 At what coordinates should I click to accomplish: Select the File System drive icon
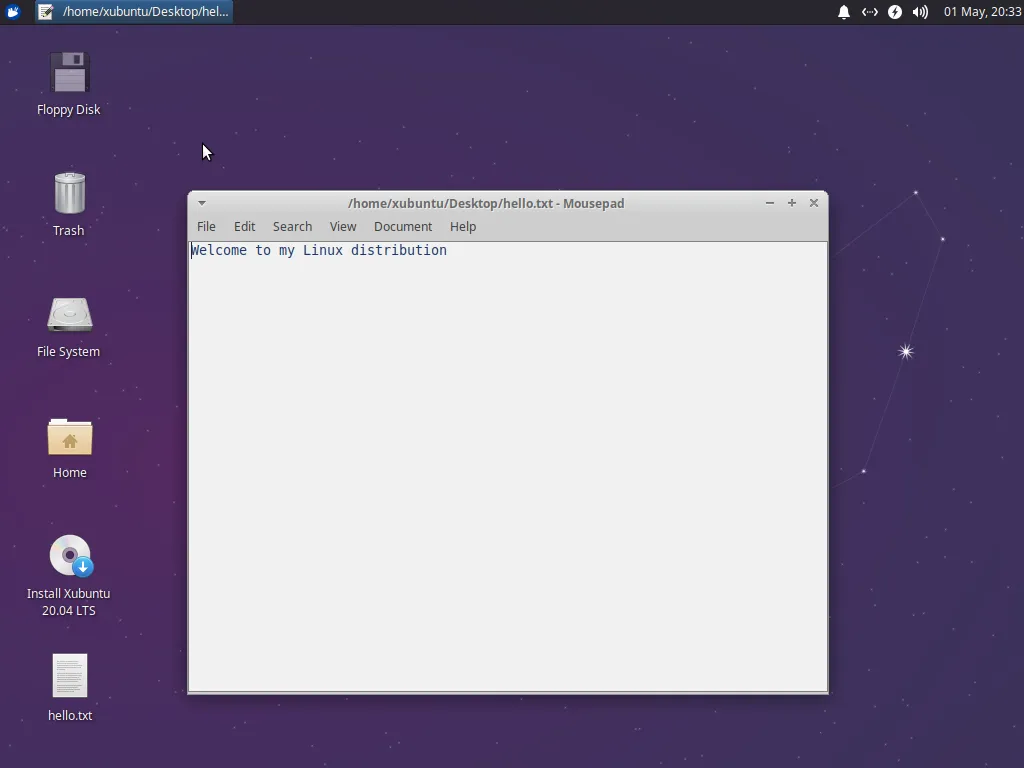point(69,315)
